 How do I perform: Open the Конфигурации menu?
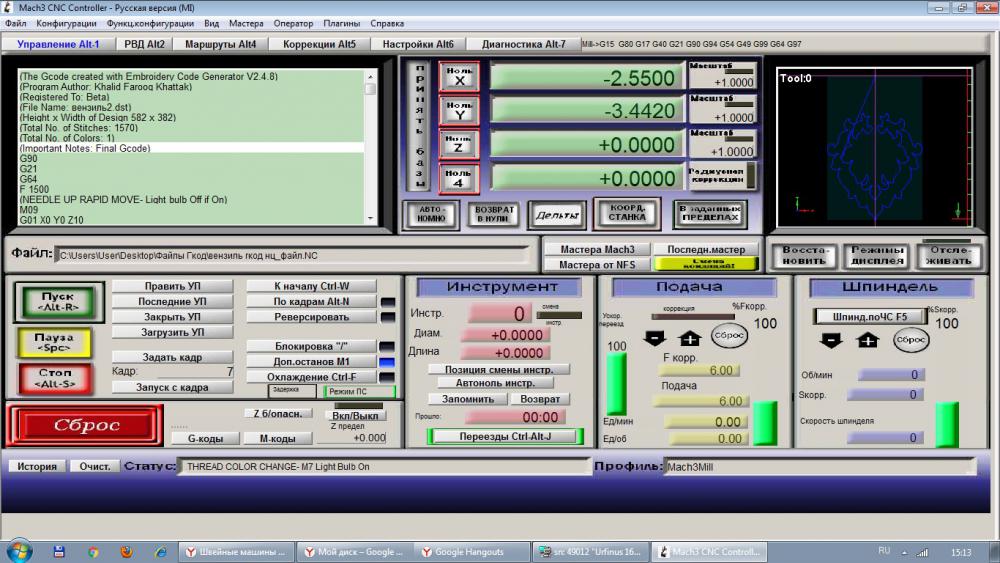point(66,24)
